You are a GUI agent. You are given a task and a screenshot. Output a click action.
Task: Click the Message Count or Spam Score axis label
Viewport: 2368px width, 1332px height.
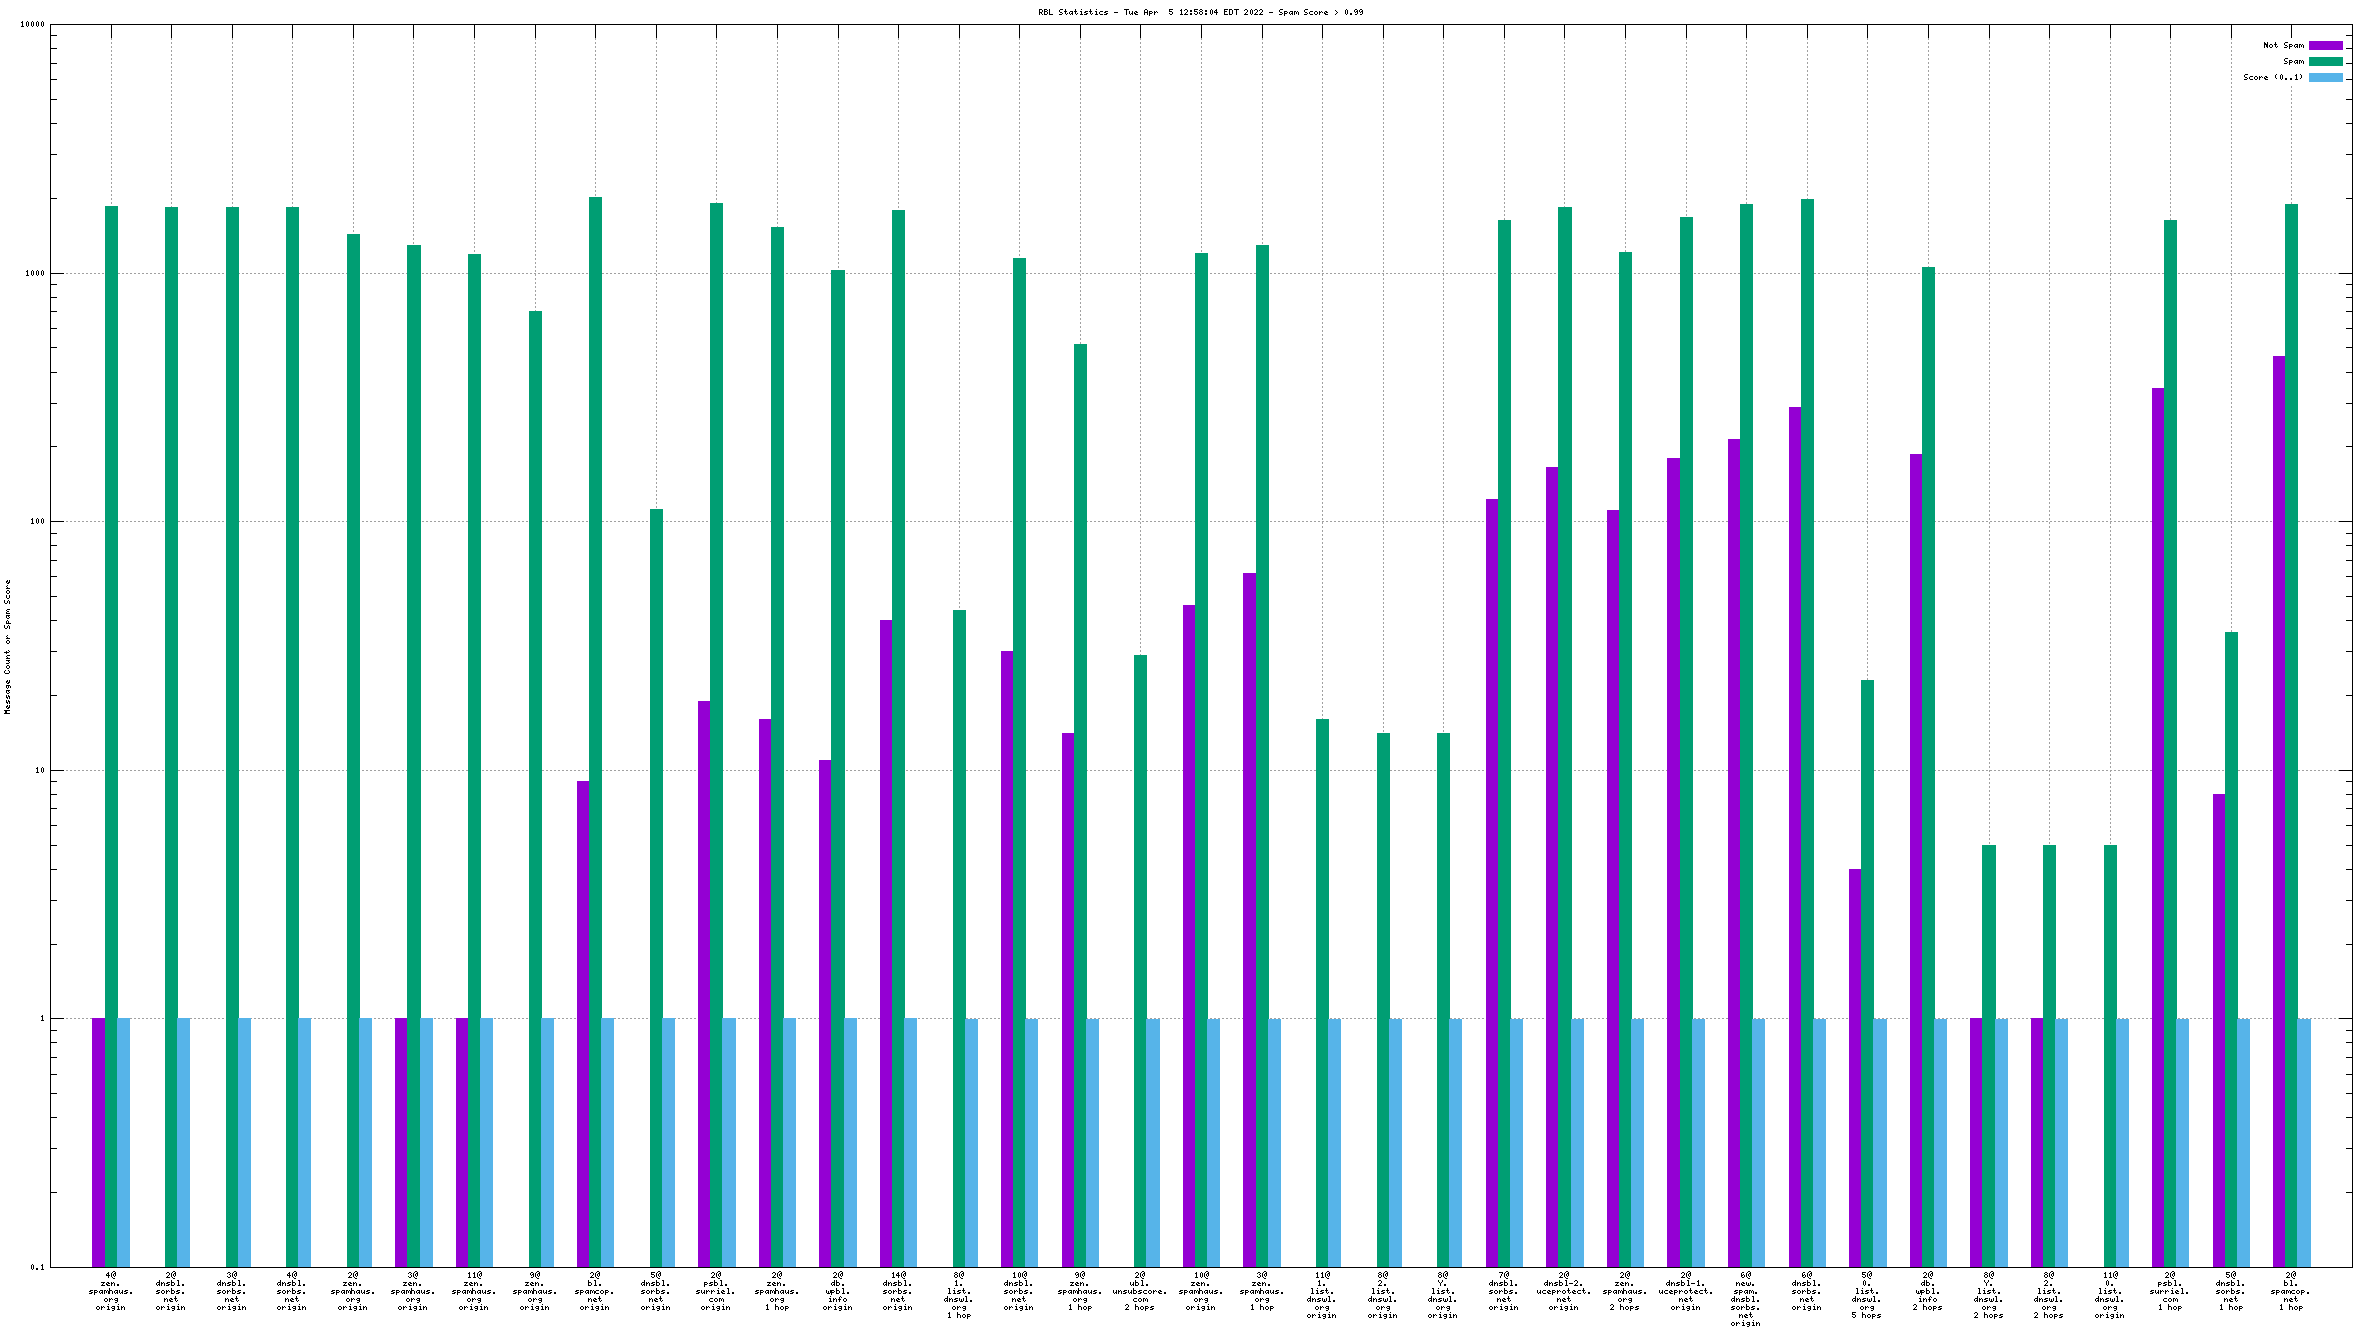[8, 646]
